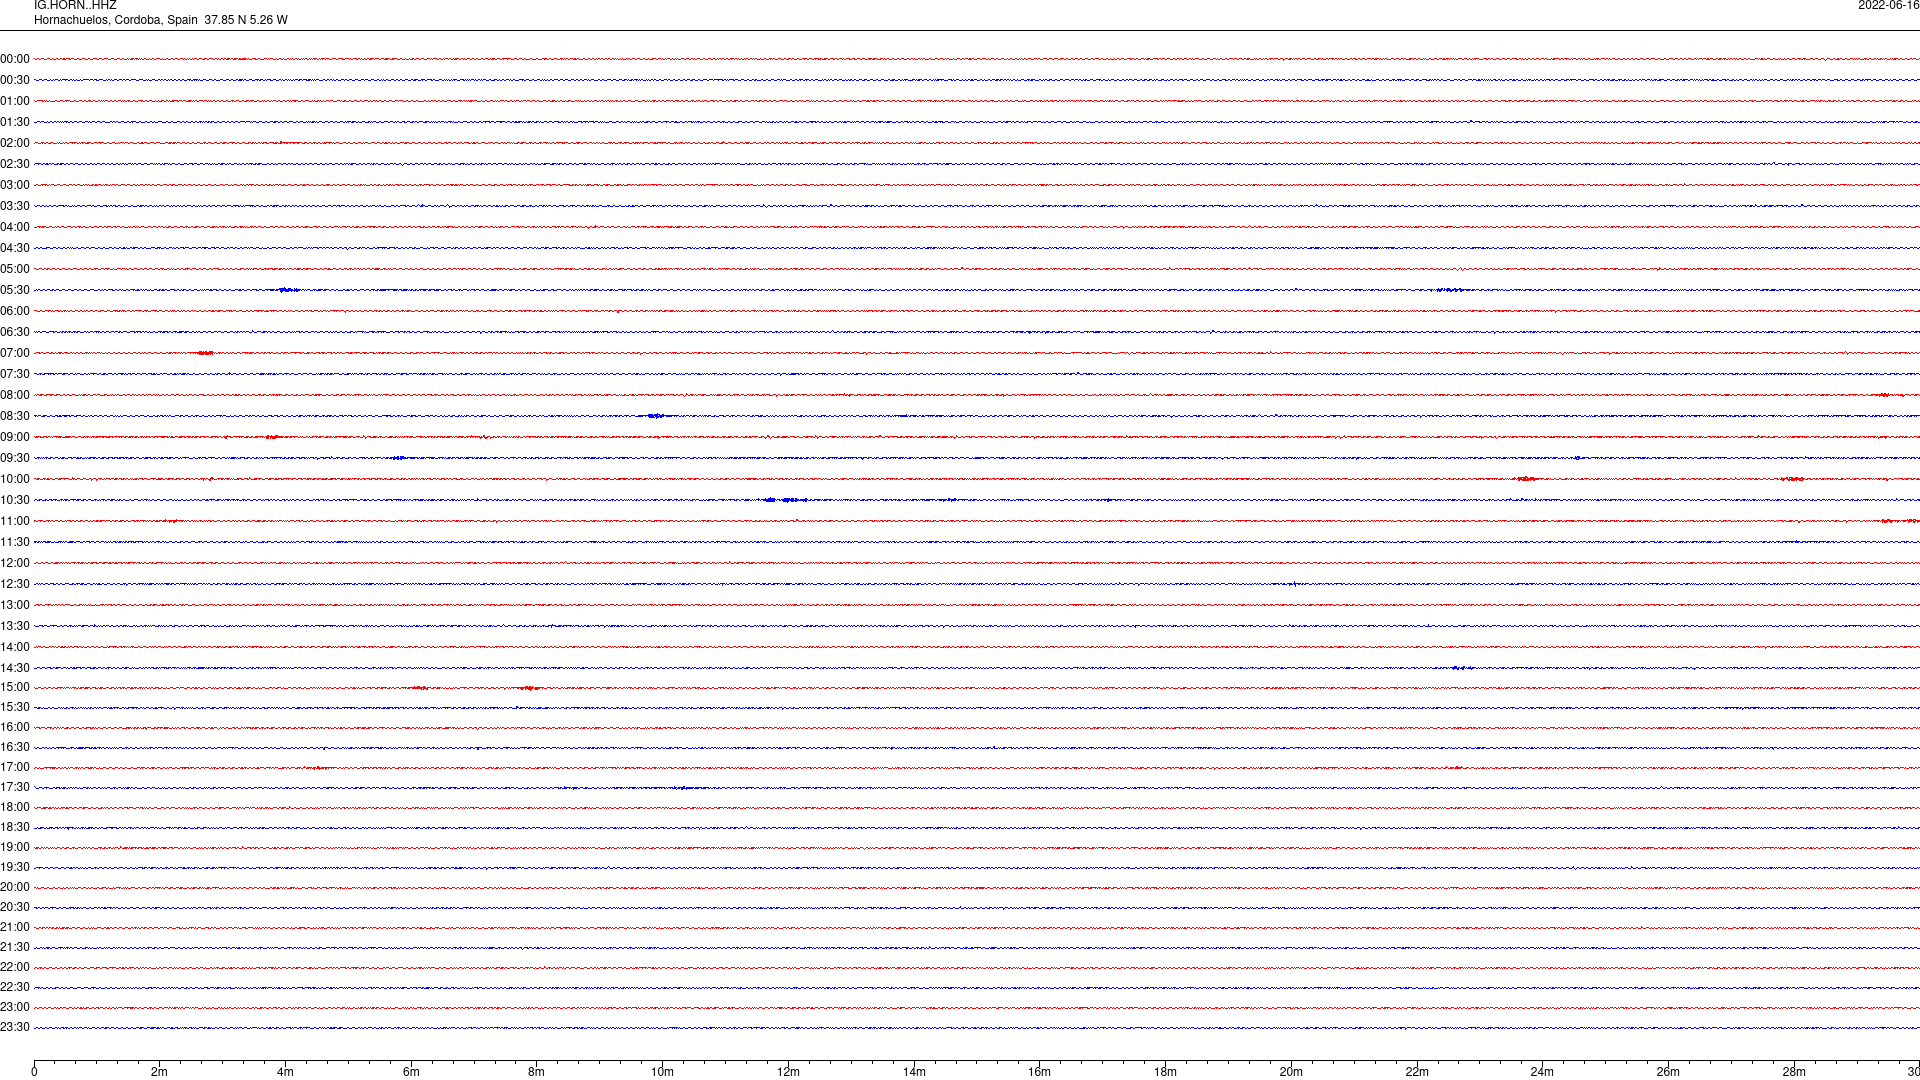Click the red burst on 10:00 trace near 28m
Viewport: 1920px width, 1080px height.
(x=1792, y=479)
